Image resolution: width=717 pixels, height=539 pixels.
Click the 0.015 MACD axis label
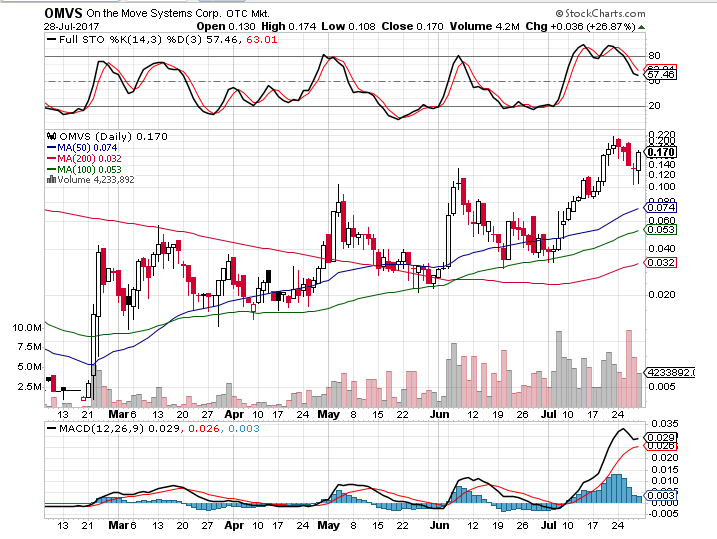665,470
